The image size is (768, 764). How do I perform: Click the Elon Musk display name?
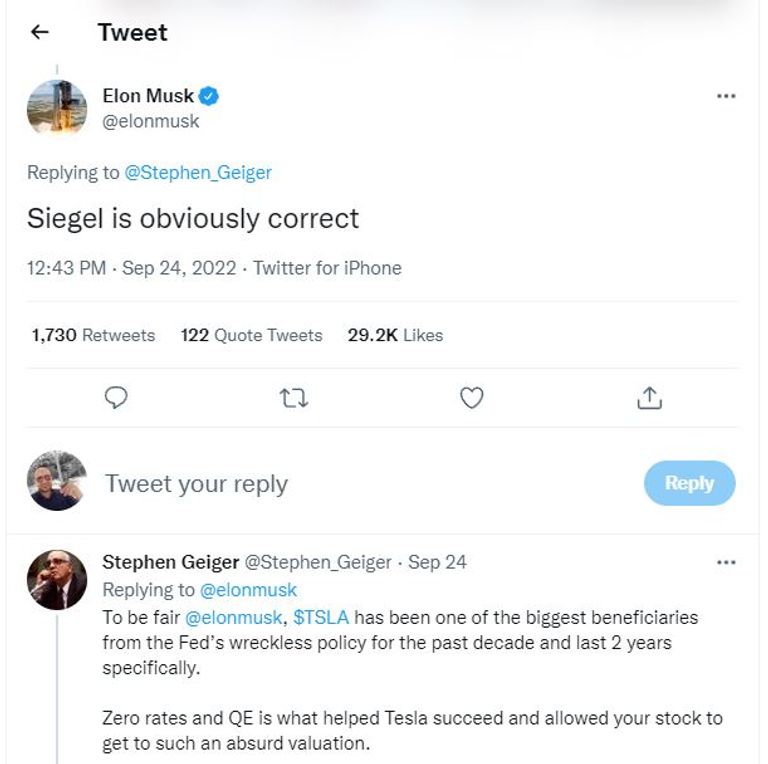point(148,96)
